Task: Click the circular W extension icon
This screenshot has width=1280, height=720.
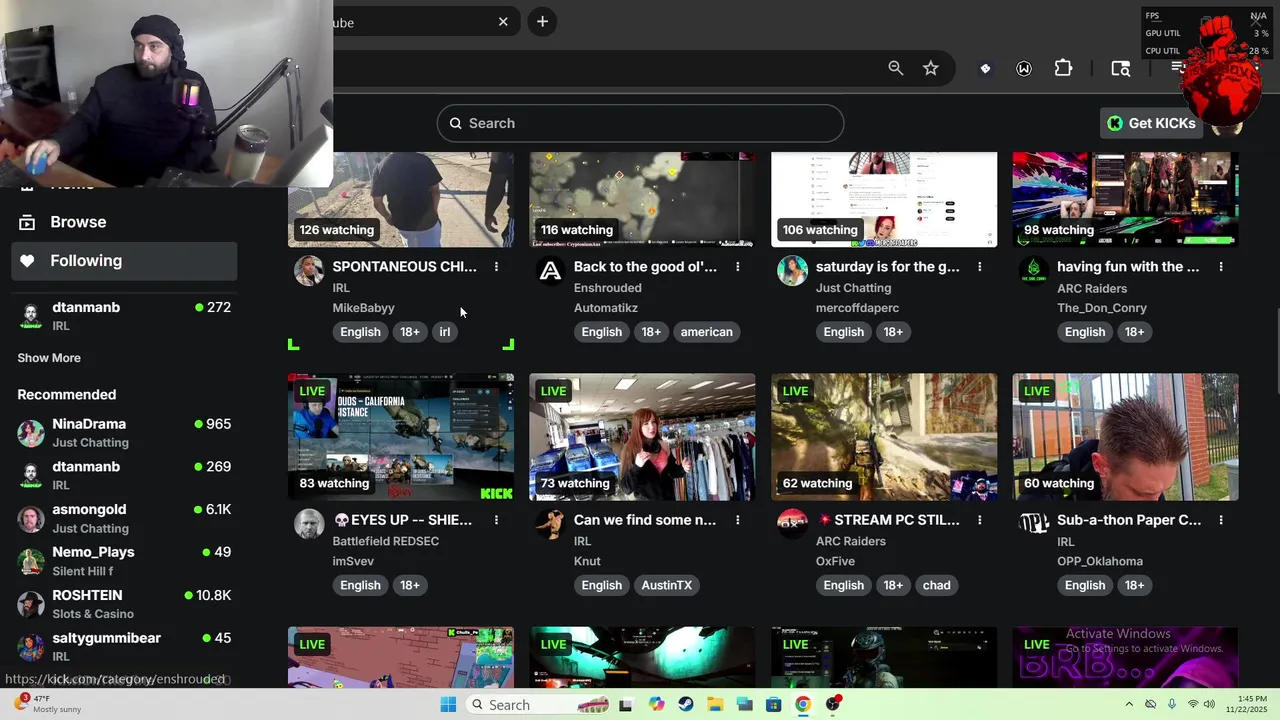Action: (1024, 68)
